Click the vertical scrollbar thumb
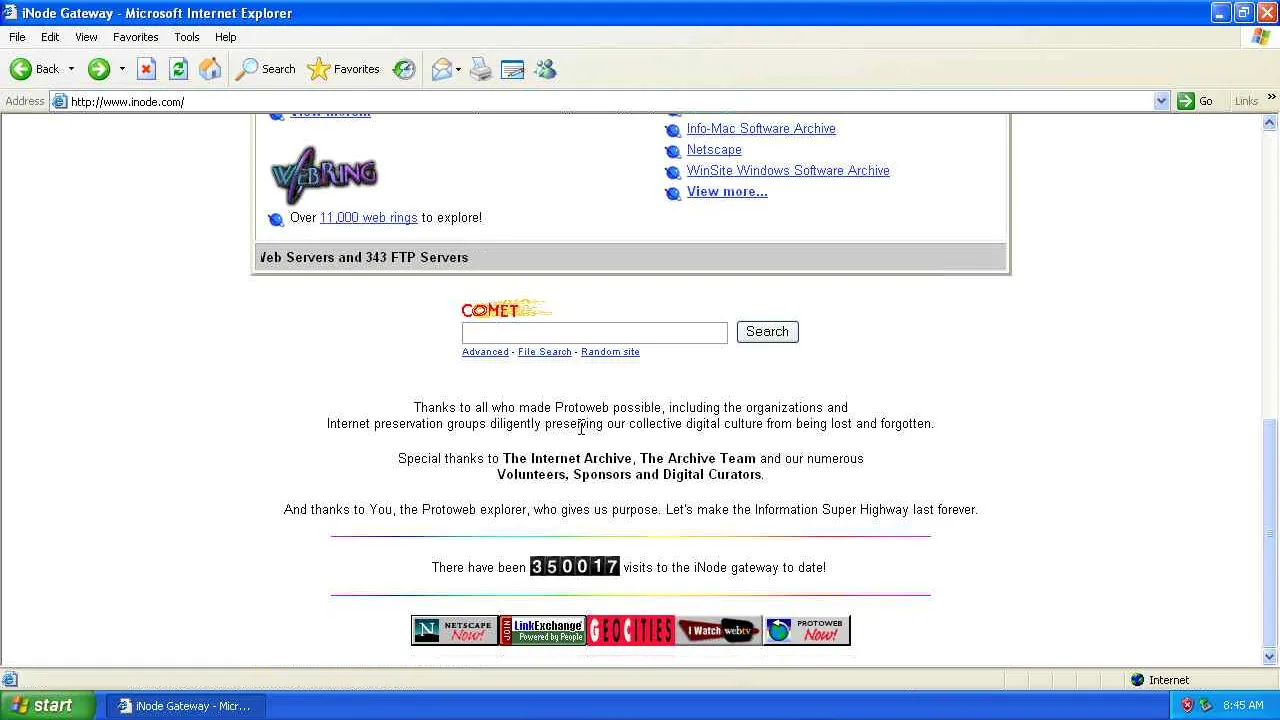The image size is (1280, 720). coord(1270,533)
